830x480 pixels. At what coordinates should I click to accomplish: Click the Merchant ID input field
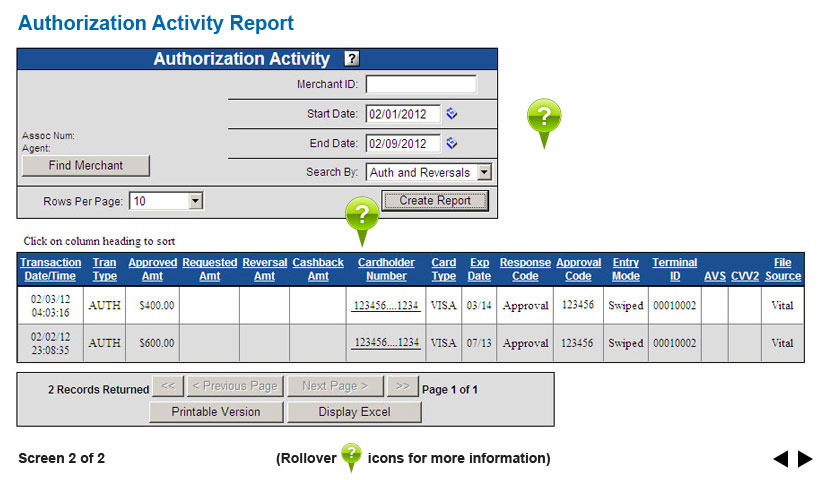[x=421, y=85]
